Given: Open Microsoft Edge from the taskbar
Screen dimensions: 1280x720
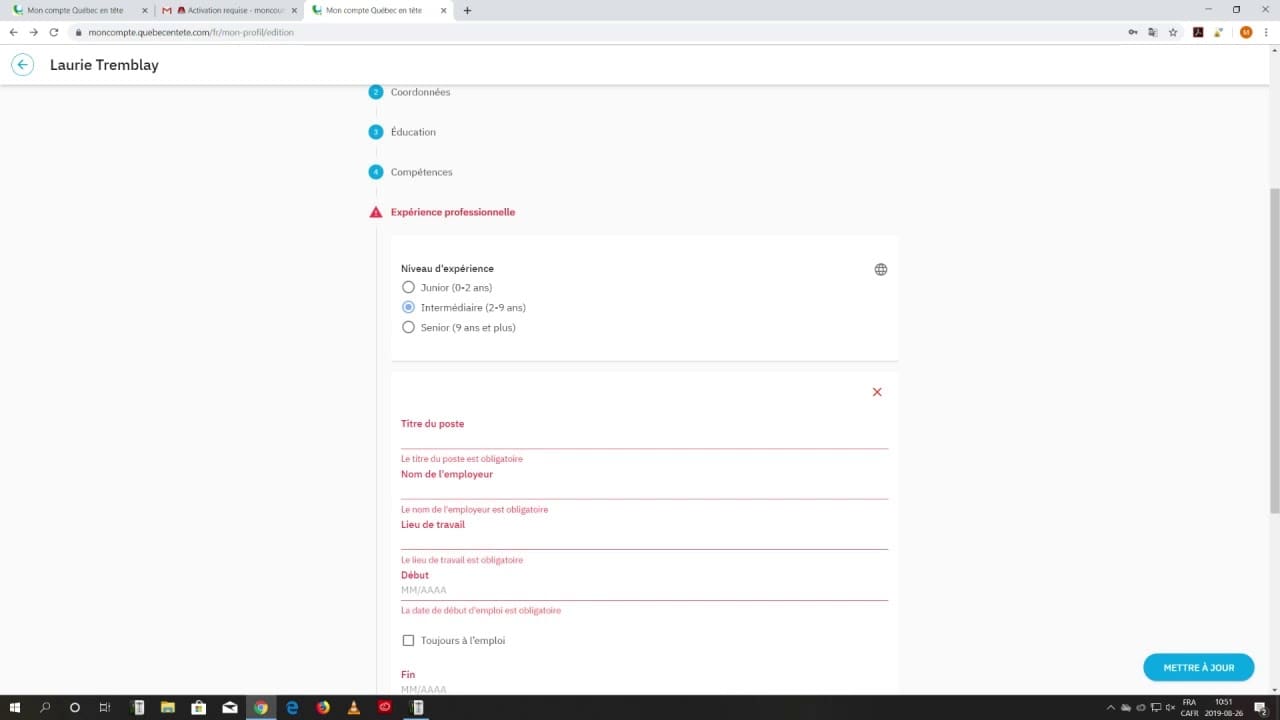Looking at the screenshot, I should (292, 707).
